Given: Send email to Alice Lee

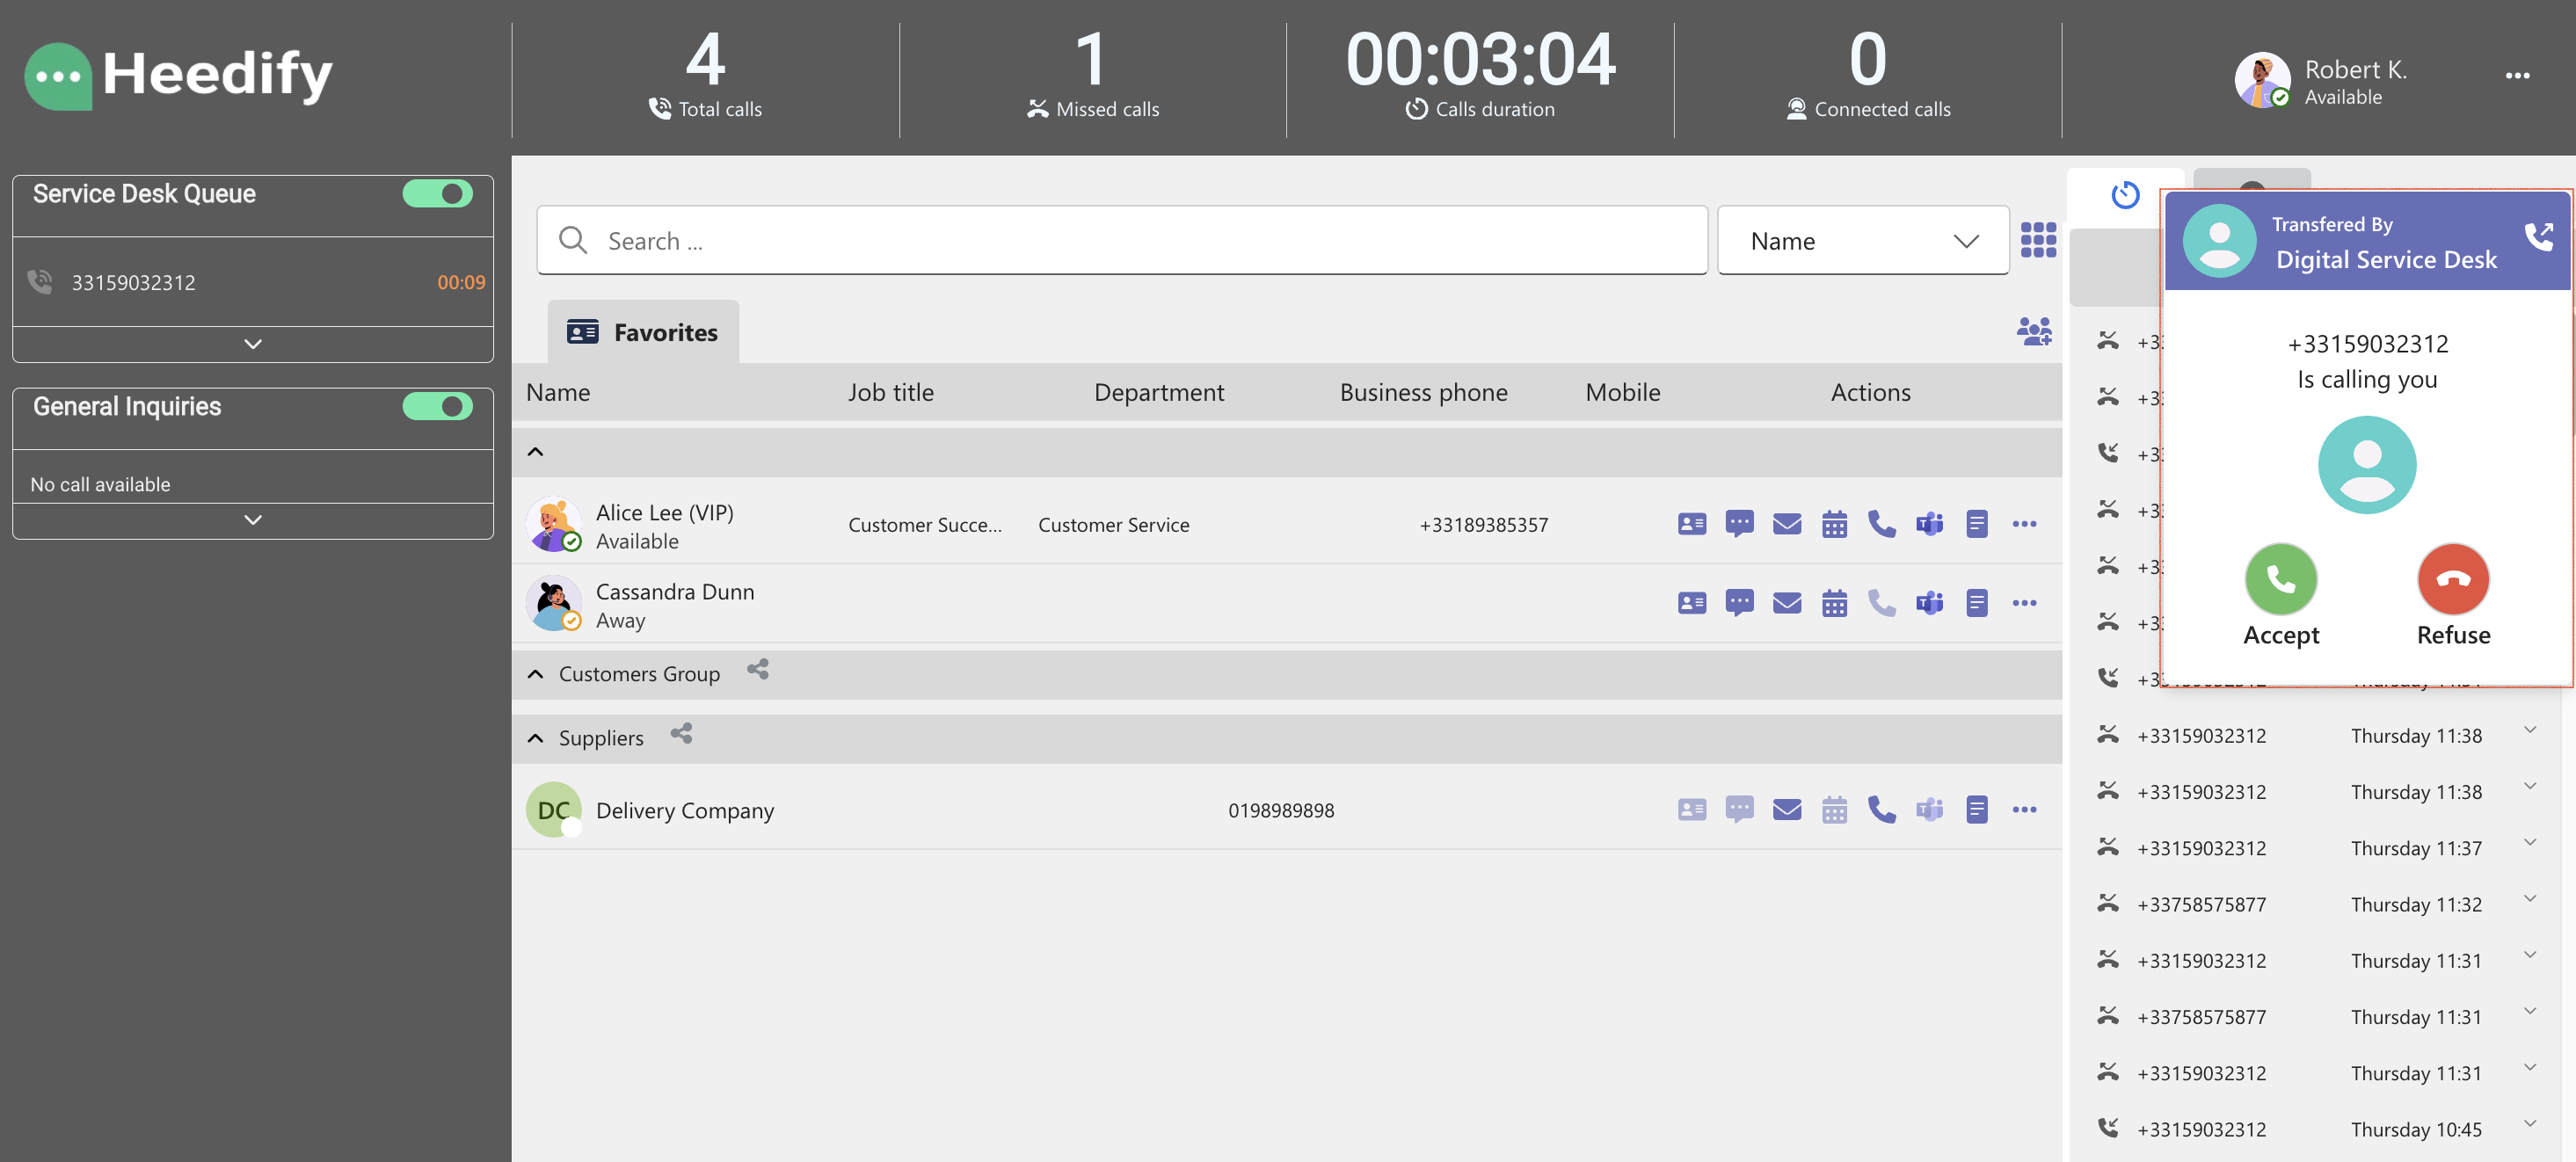Looking at the screenshot, I should (1786, 524).
